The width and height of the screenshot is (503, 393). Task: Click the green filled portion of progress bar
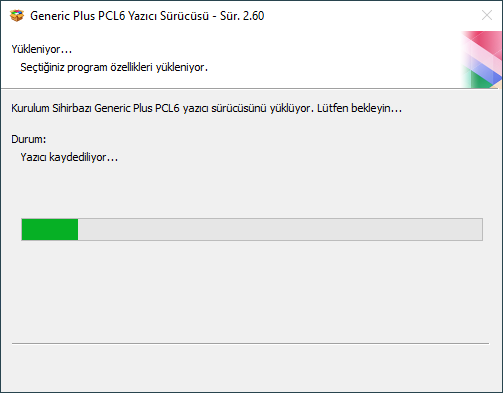(50, 229)
